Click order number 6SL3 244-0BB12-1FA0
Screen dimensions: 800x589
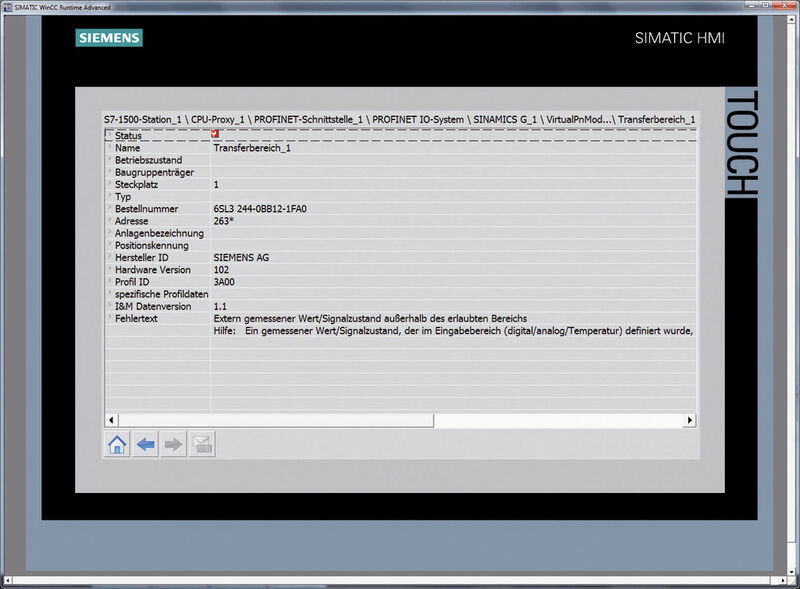coord(260,209)
